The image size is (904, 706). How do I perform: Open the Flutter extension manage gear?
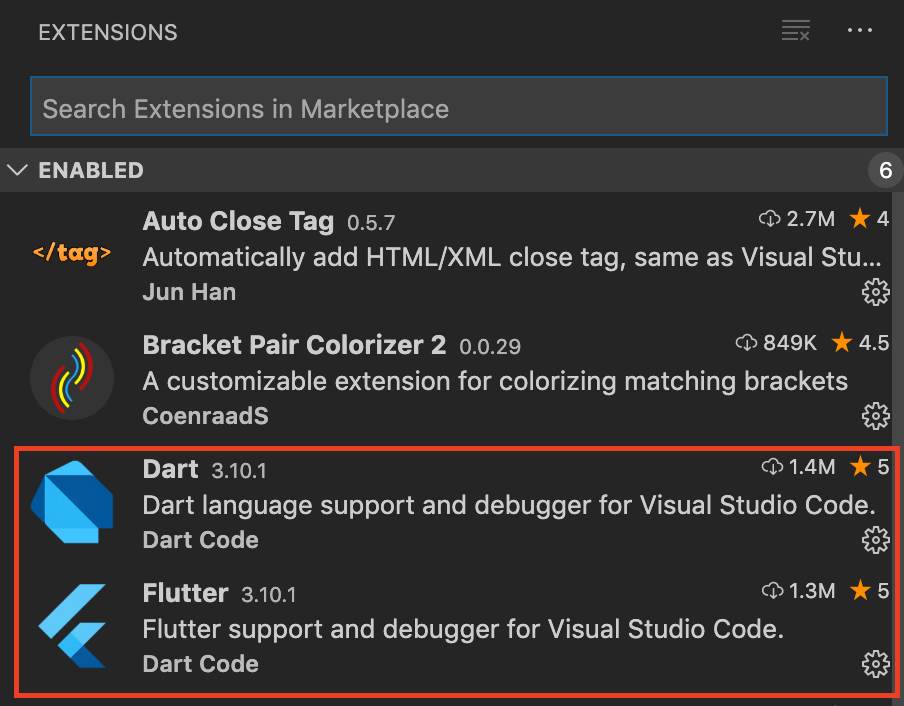click(x=875, y=664)
